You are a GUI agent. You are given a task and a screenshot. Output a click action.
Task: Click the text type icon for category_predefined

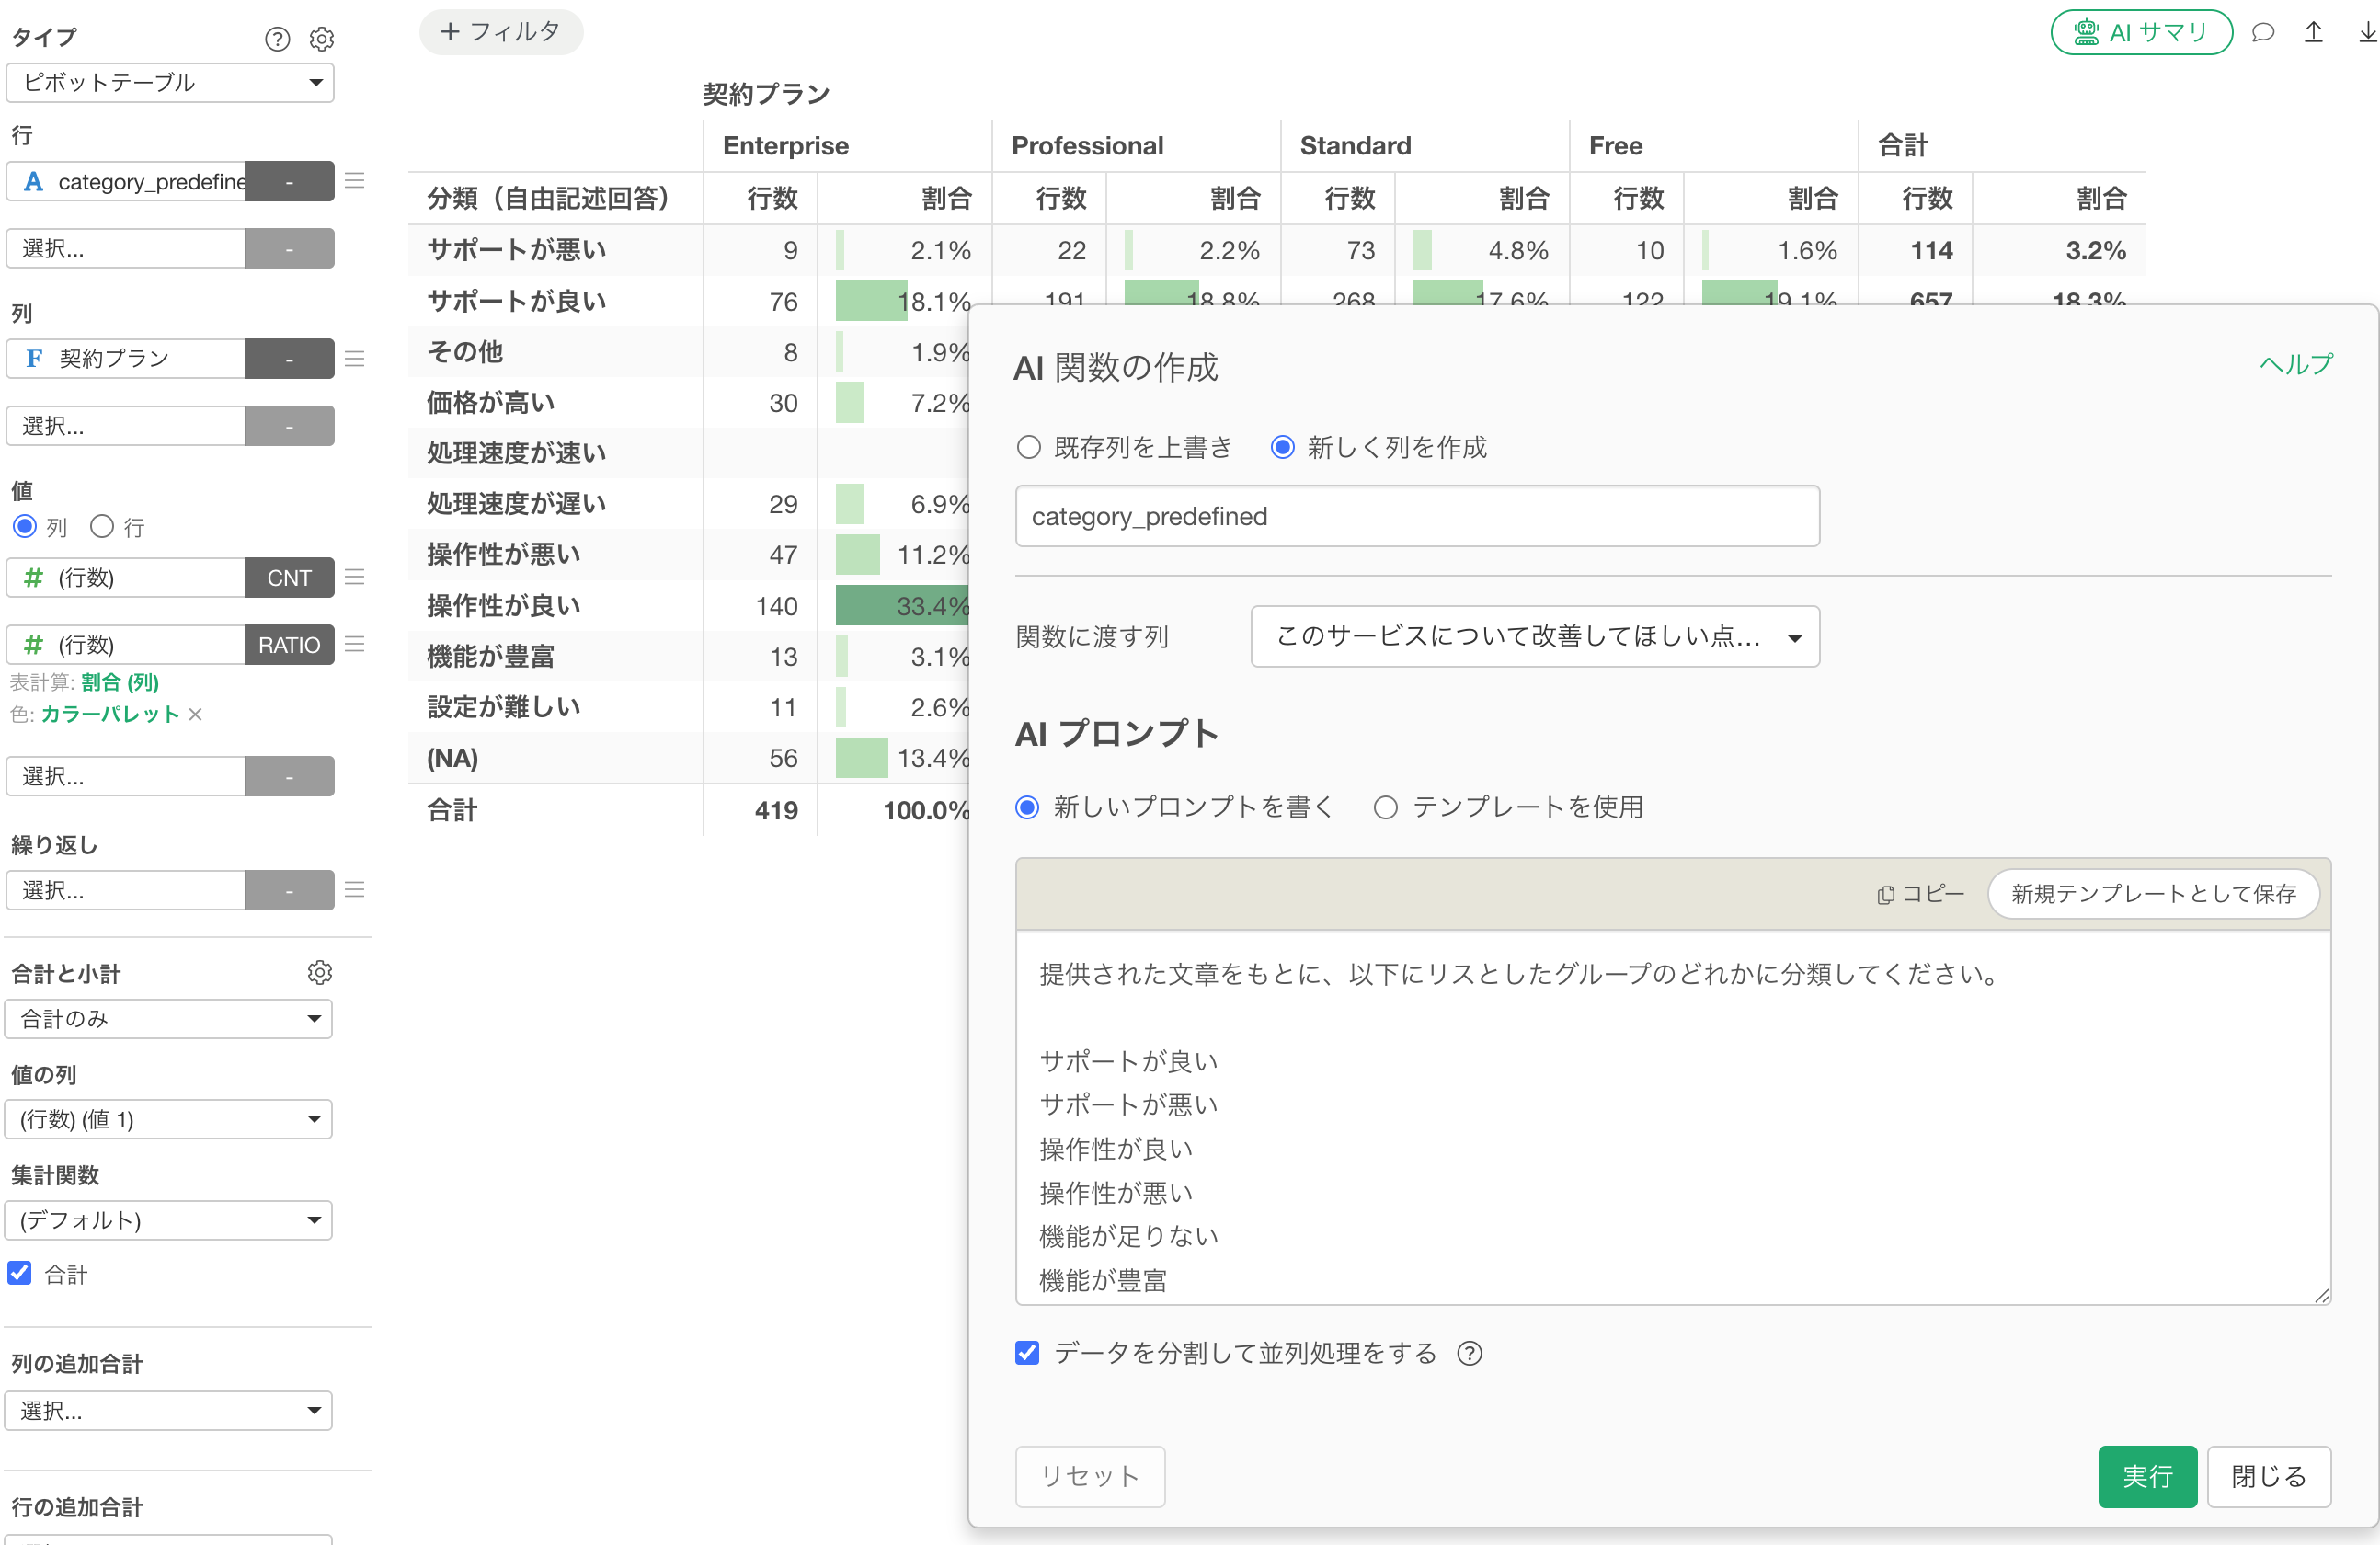coord(33,181)
